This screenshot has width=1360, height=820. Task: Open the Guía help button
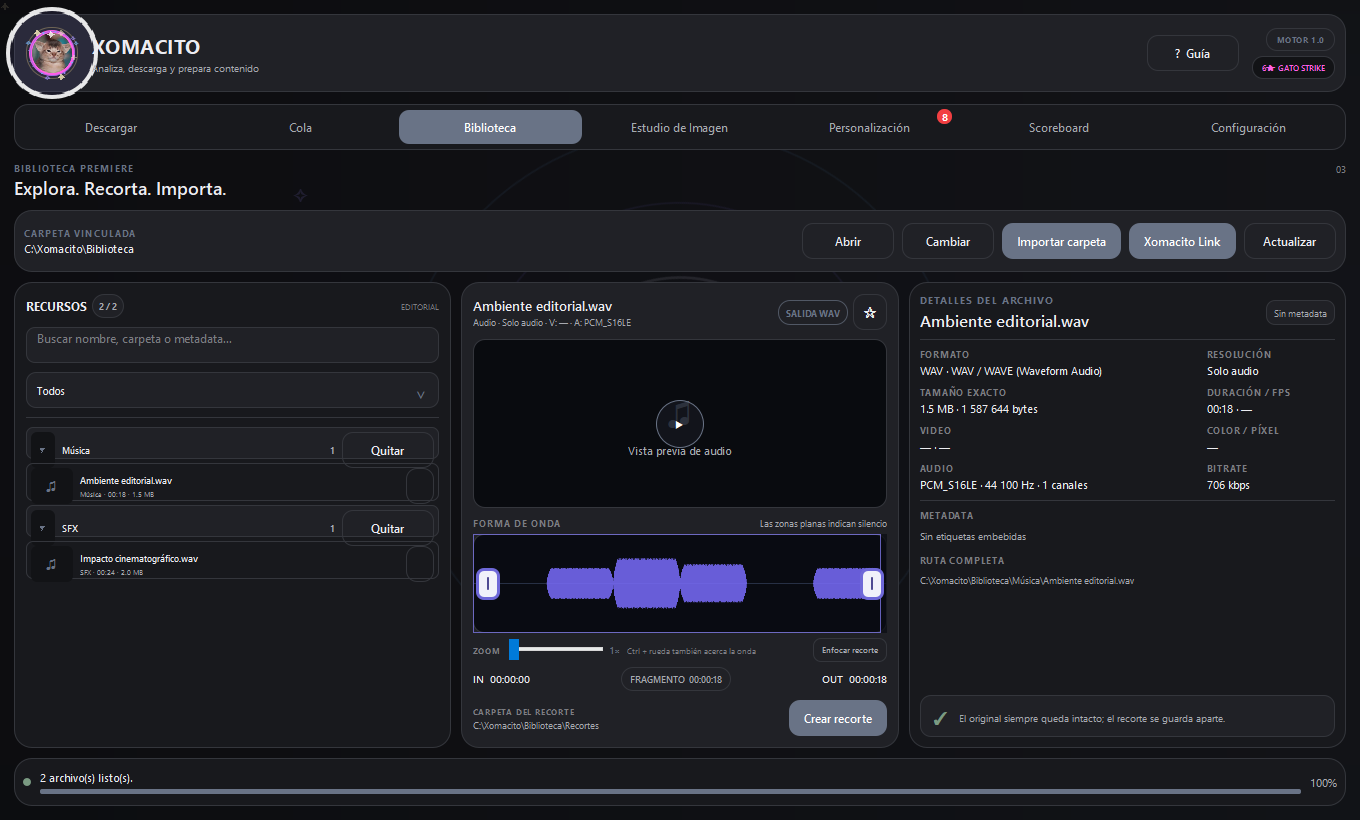pos(1193,54)
